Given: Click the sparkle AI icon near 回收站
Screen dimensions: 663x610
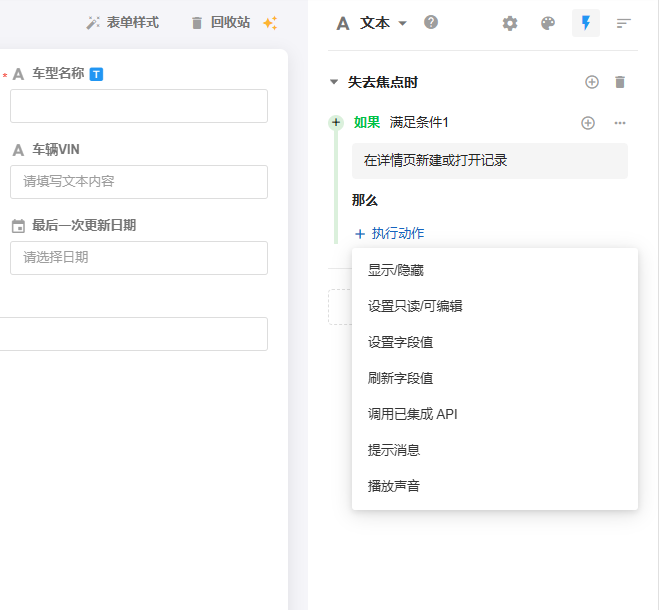Looking at the screenshot, I should click(x=270, y=23).
